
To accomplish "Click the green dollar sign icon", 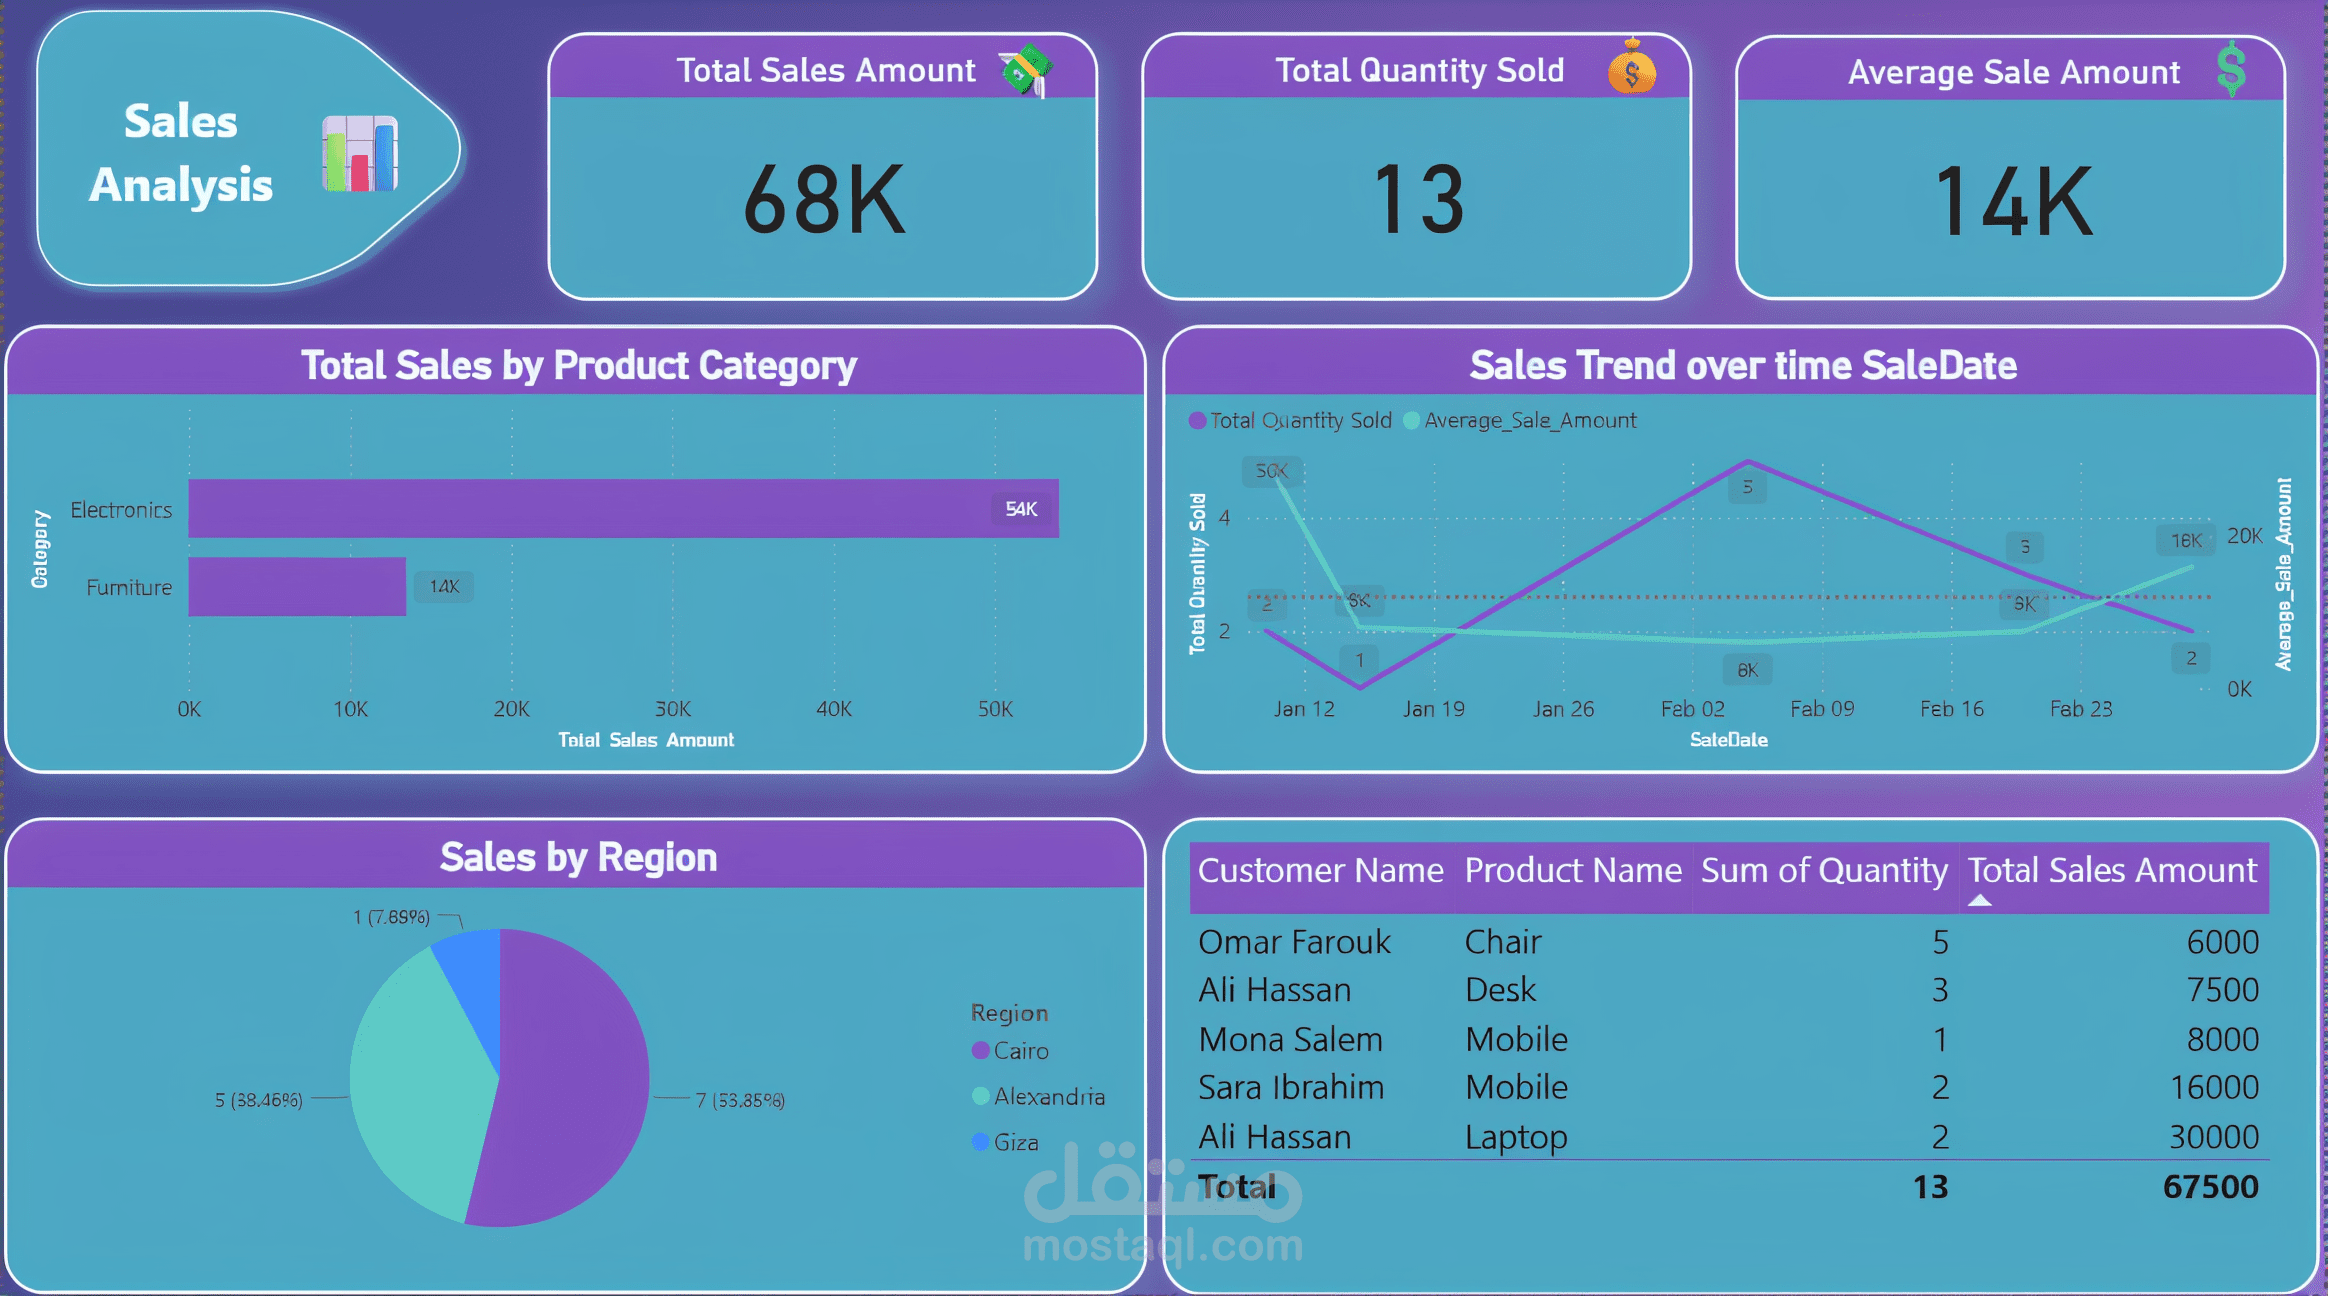I will tap(2231, 70).
